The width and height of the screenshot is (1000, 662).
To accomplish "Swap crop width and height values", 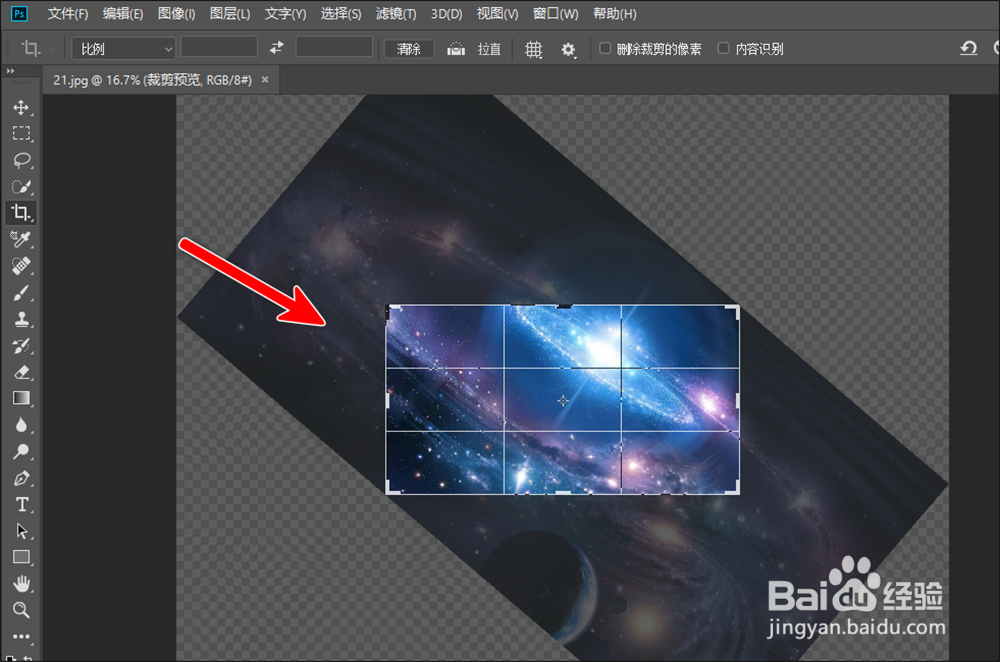I will [x=276, y=48].
